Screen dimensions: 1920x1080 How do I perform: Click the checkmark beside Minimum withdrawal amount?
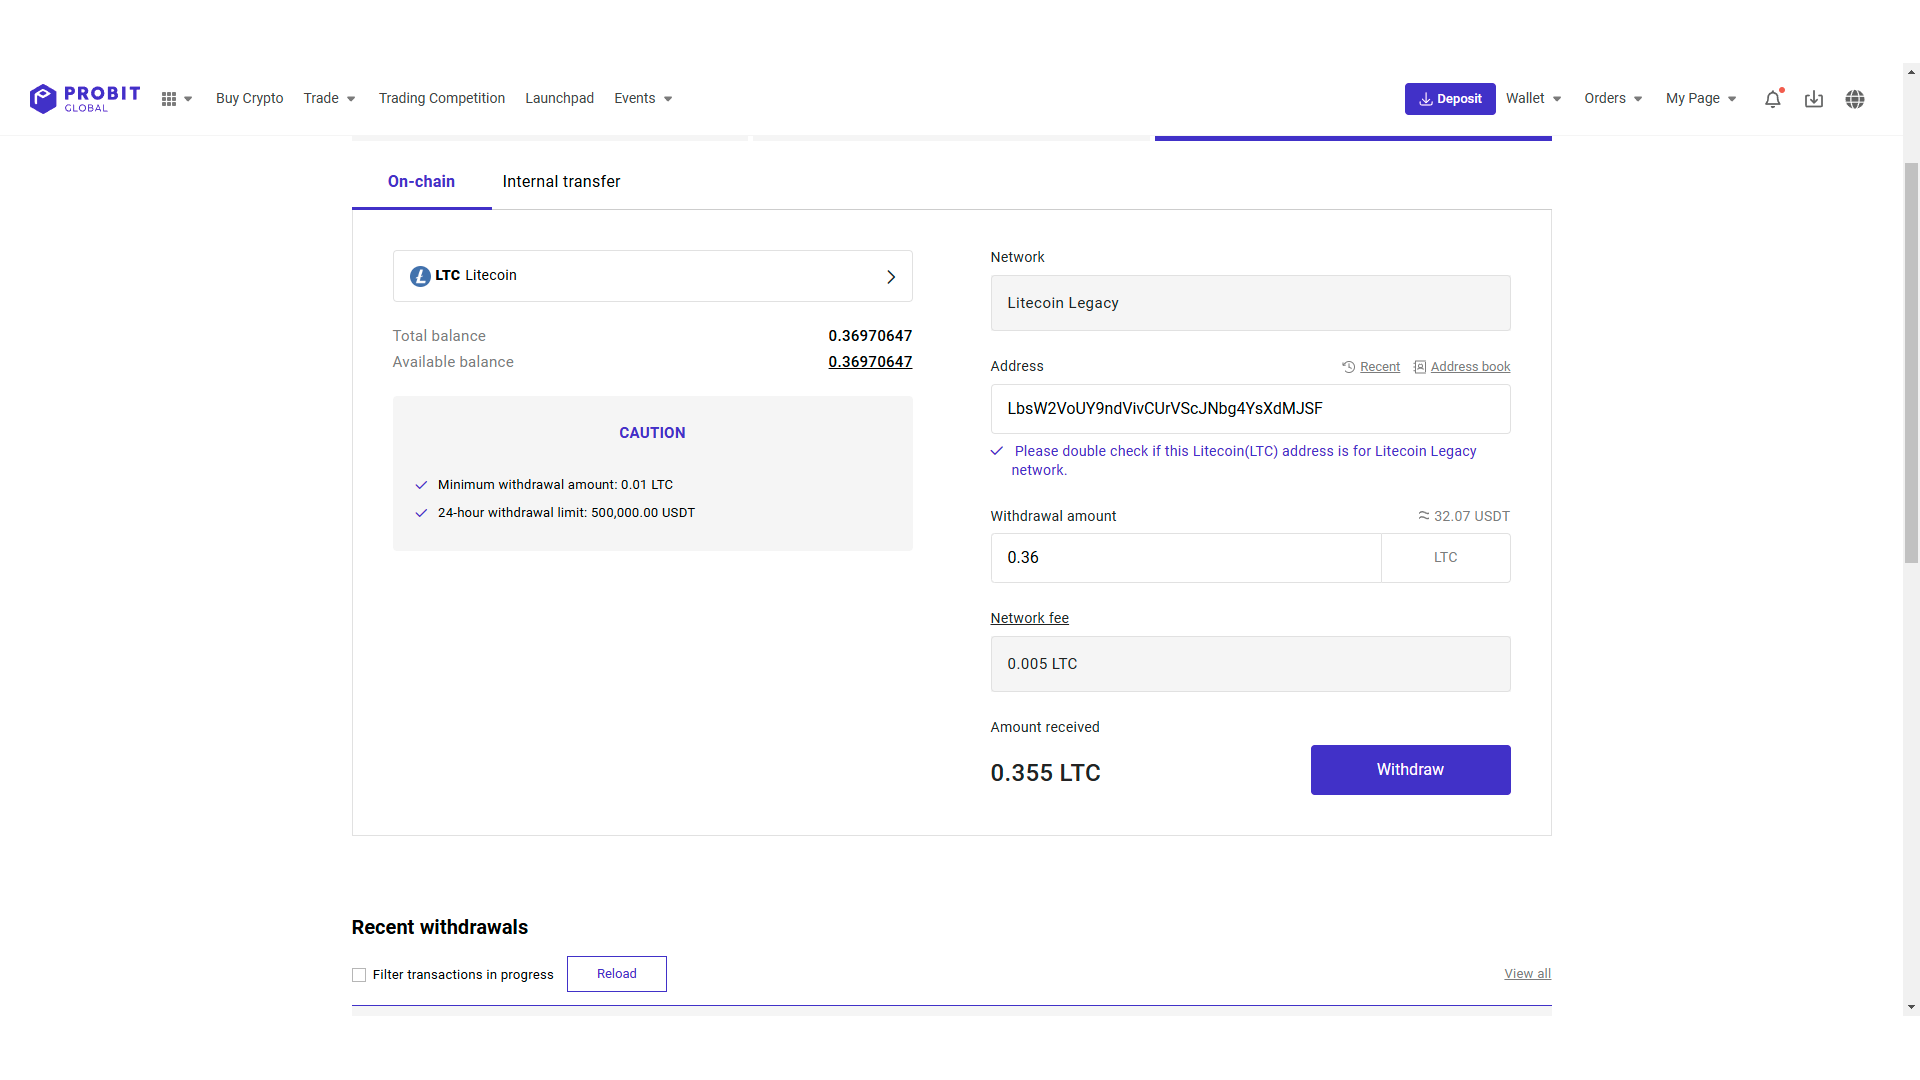421,485
